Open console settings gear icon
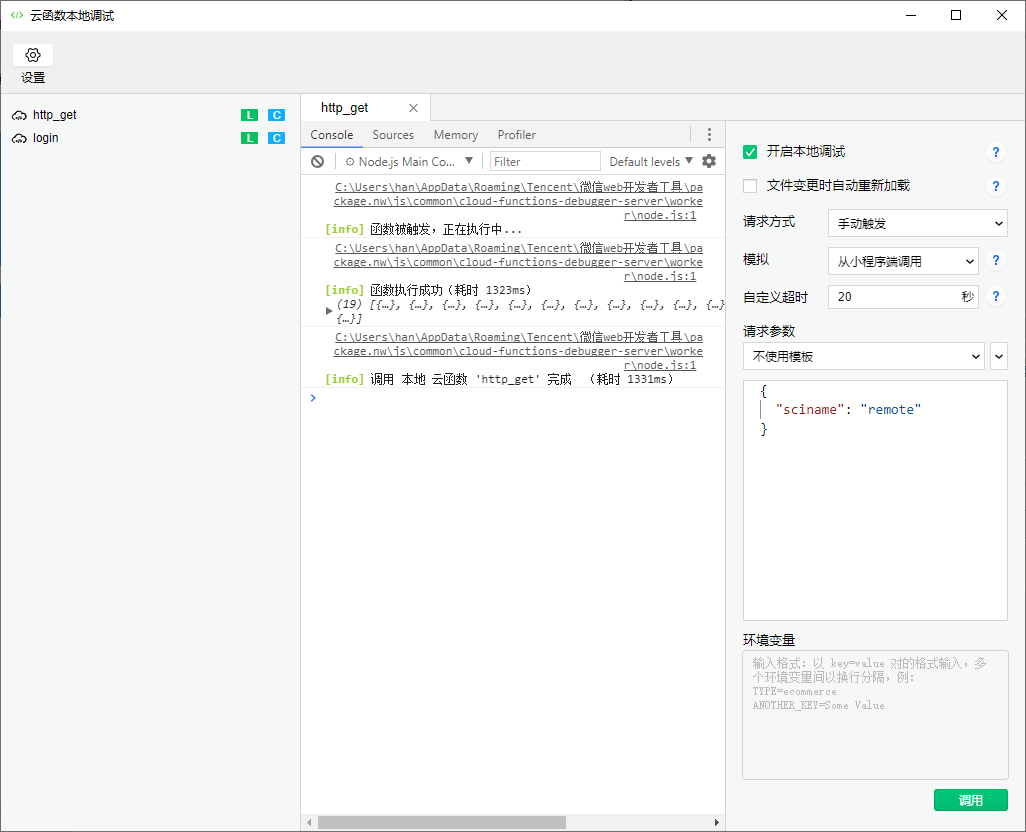The image size is (1026, 832). [709, 161]
